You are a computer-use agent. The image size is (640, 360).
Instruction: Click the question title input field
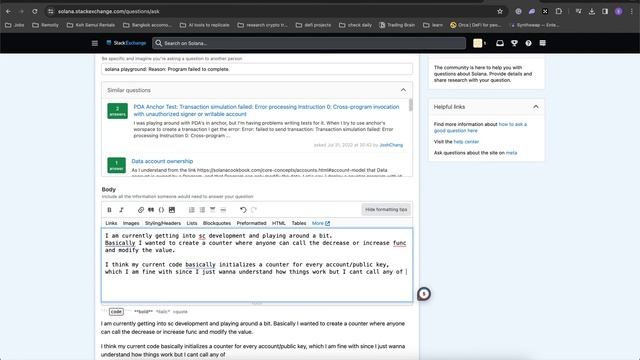[257, 69]
